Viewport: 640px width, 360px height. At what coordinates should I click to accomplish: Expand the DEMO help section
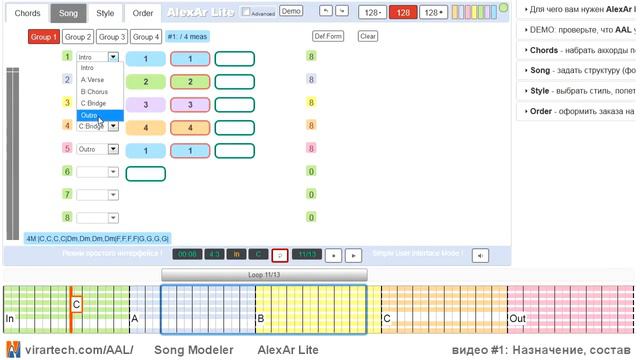click(576, 30)
